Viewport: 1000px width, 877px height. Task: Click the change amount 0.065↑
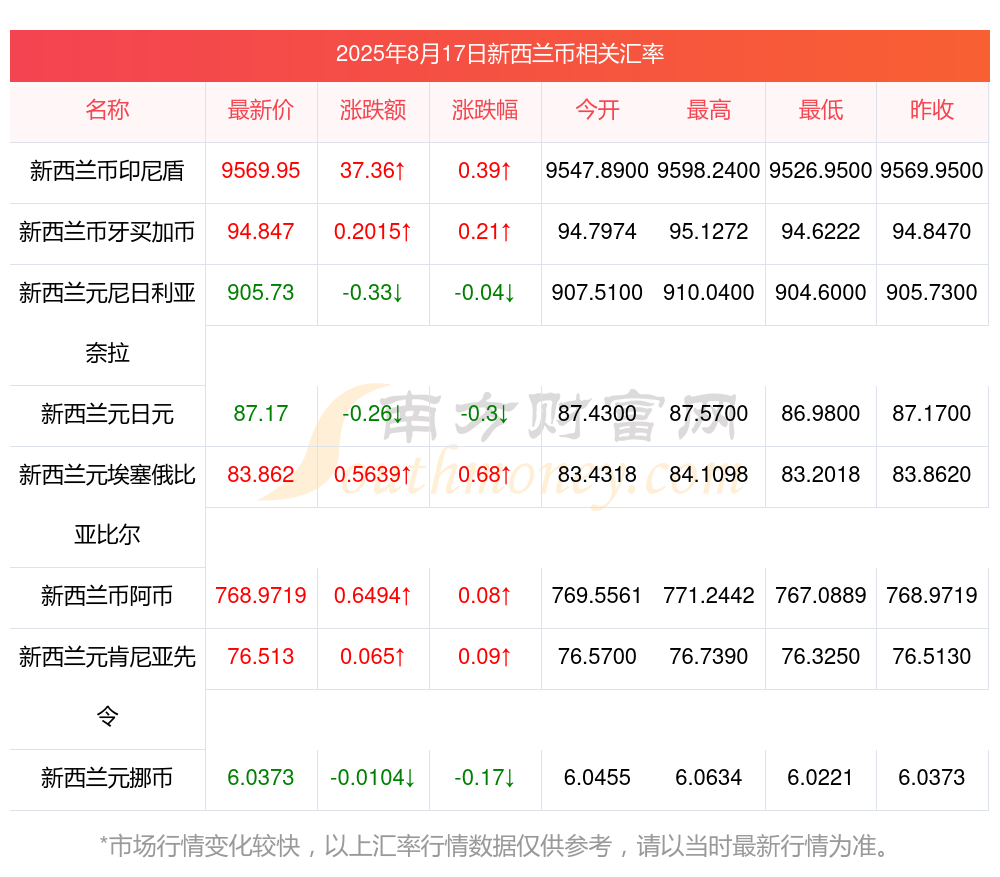tap(373, 656)
